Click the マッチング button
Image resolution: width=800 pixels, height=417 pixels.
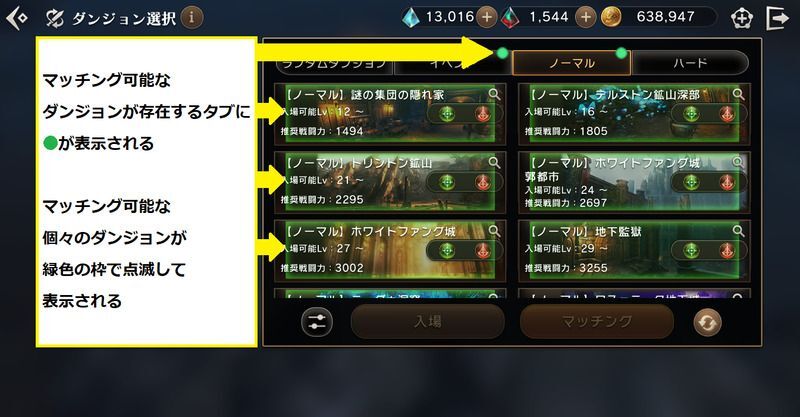(597, 322)
